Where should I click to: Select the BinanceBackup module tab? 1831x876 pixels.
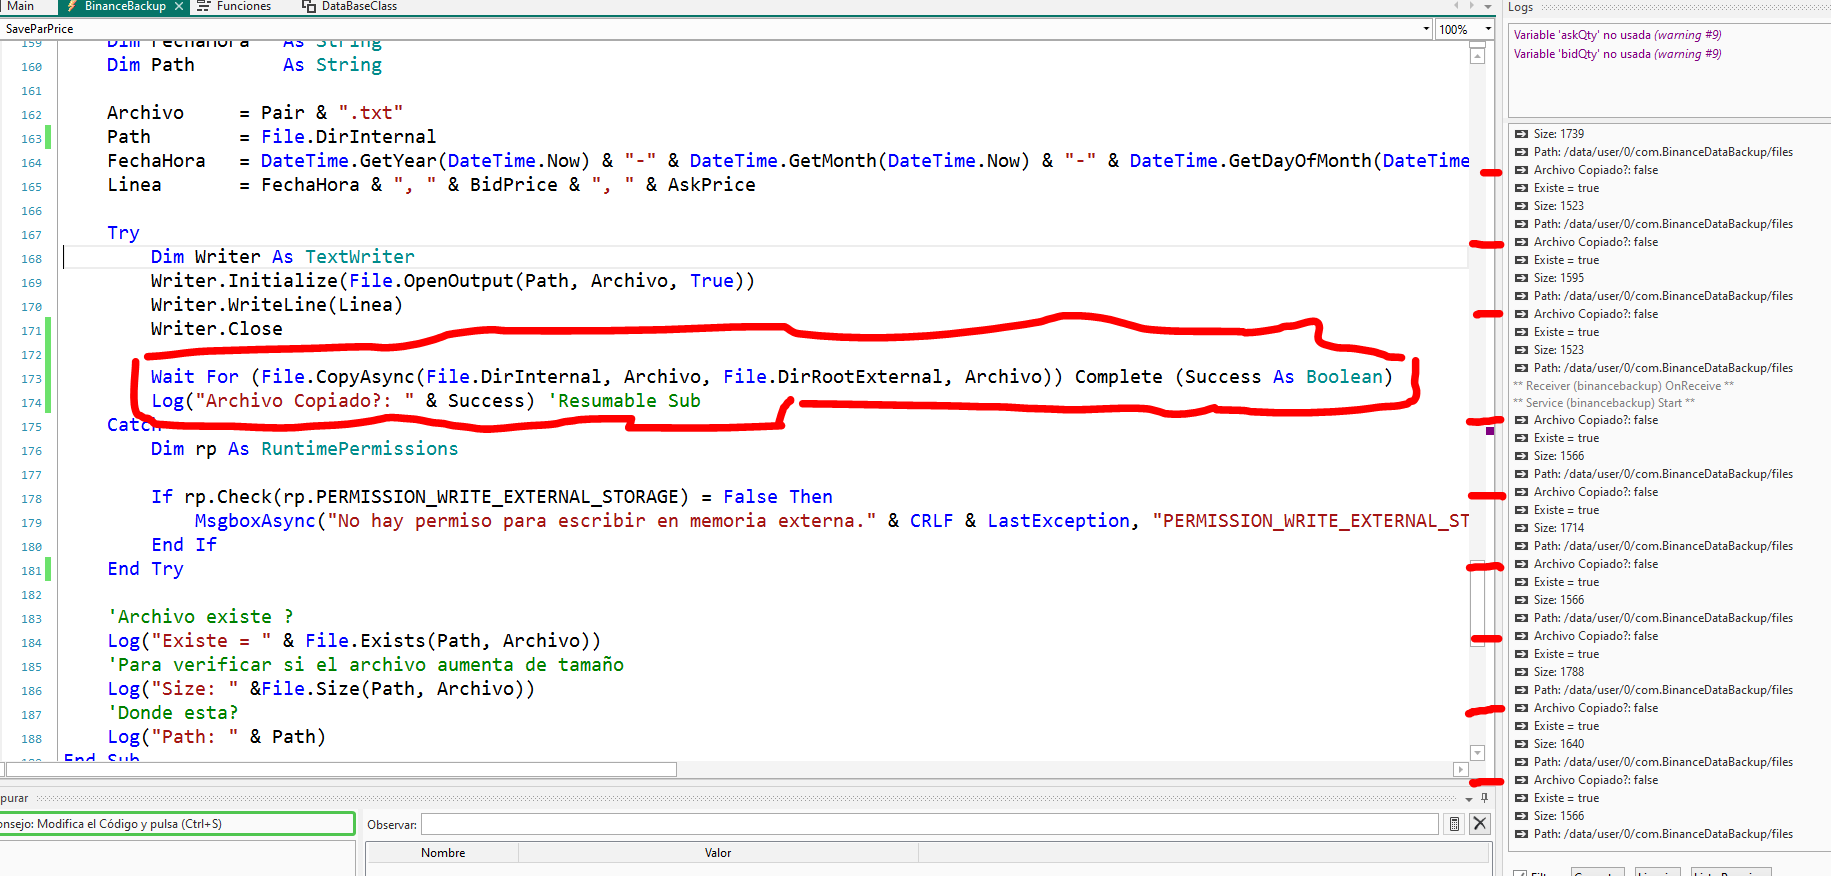(x=125, y=6)
